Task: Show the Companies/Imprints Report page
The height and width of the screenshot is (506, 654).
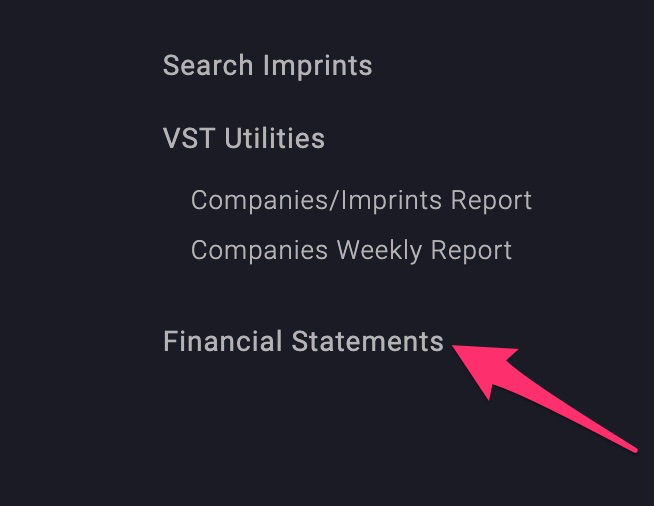Action: click(x=361, y=200)
